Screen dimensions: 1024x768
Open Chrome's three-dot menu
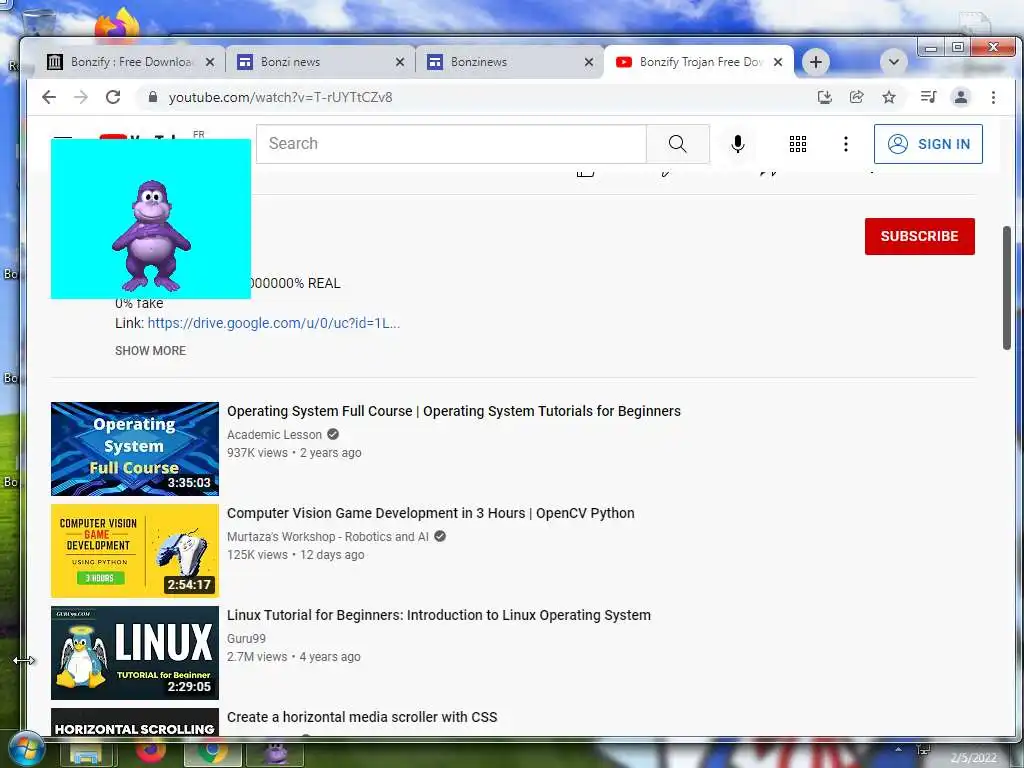993,97
